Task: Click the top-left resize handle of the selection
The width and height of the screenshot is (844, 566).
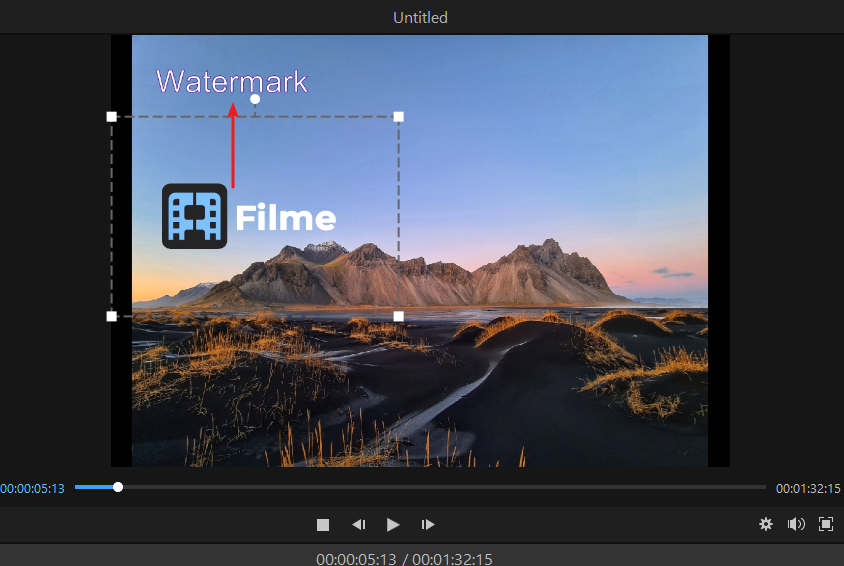Action: (111, 117)
